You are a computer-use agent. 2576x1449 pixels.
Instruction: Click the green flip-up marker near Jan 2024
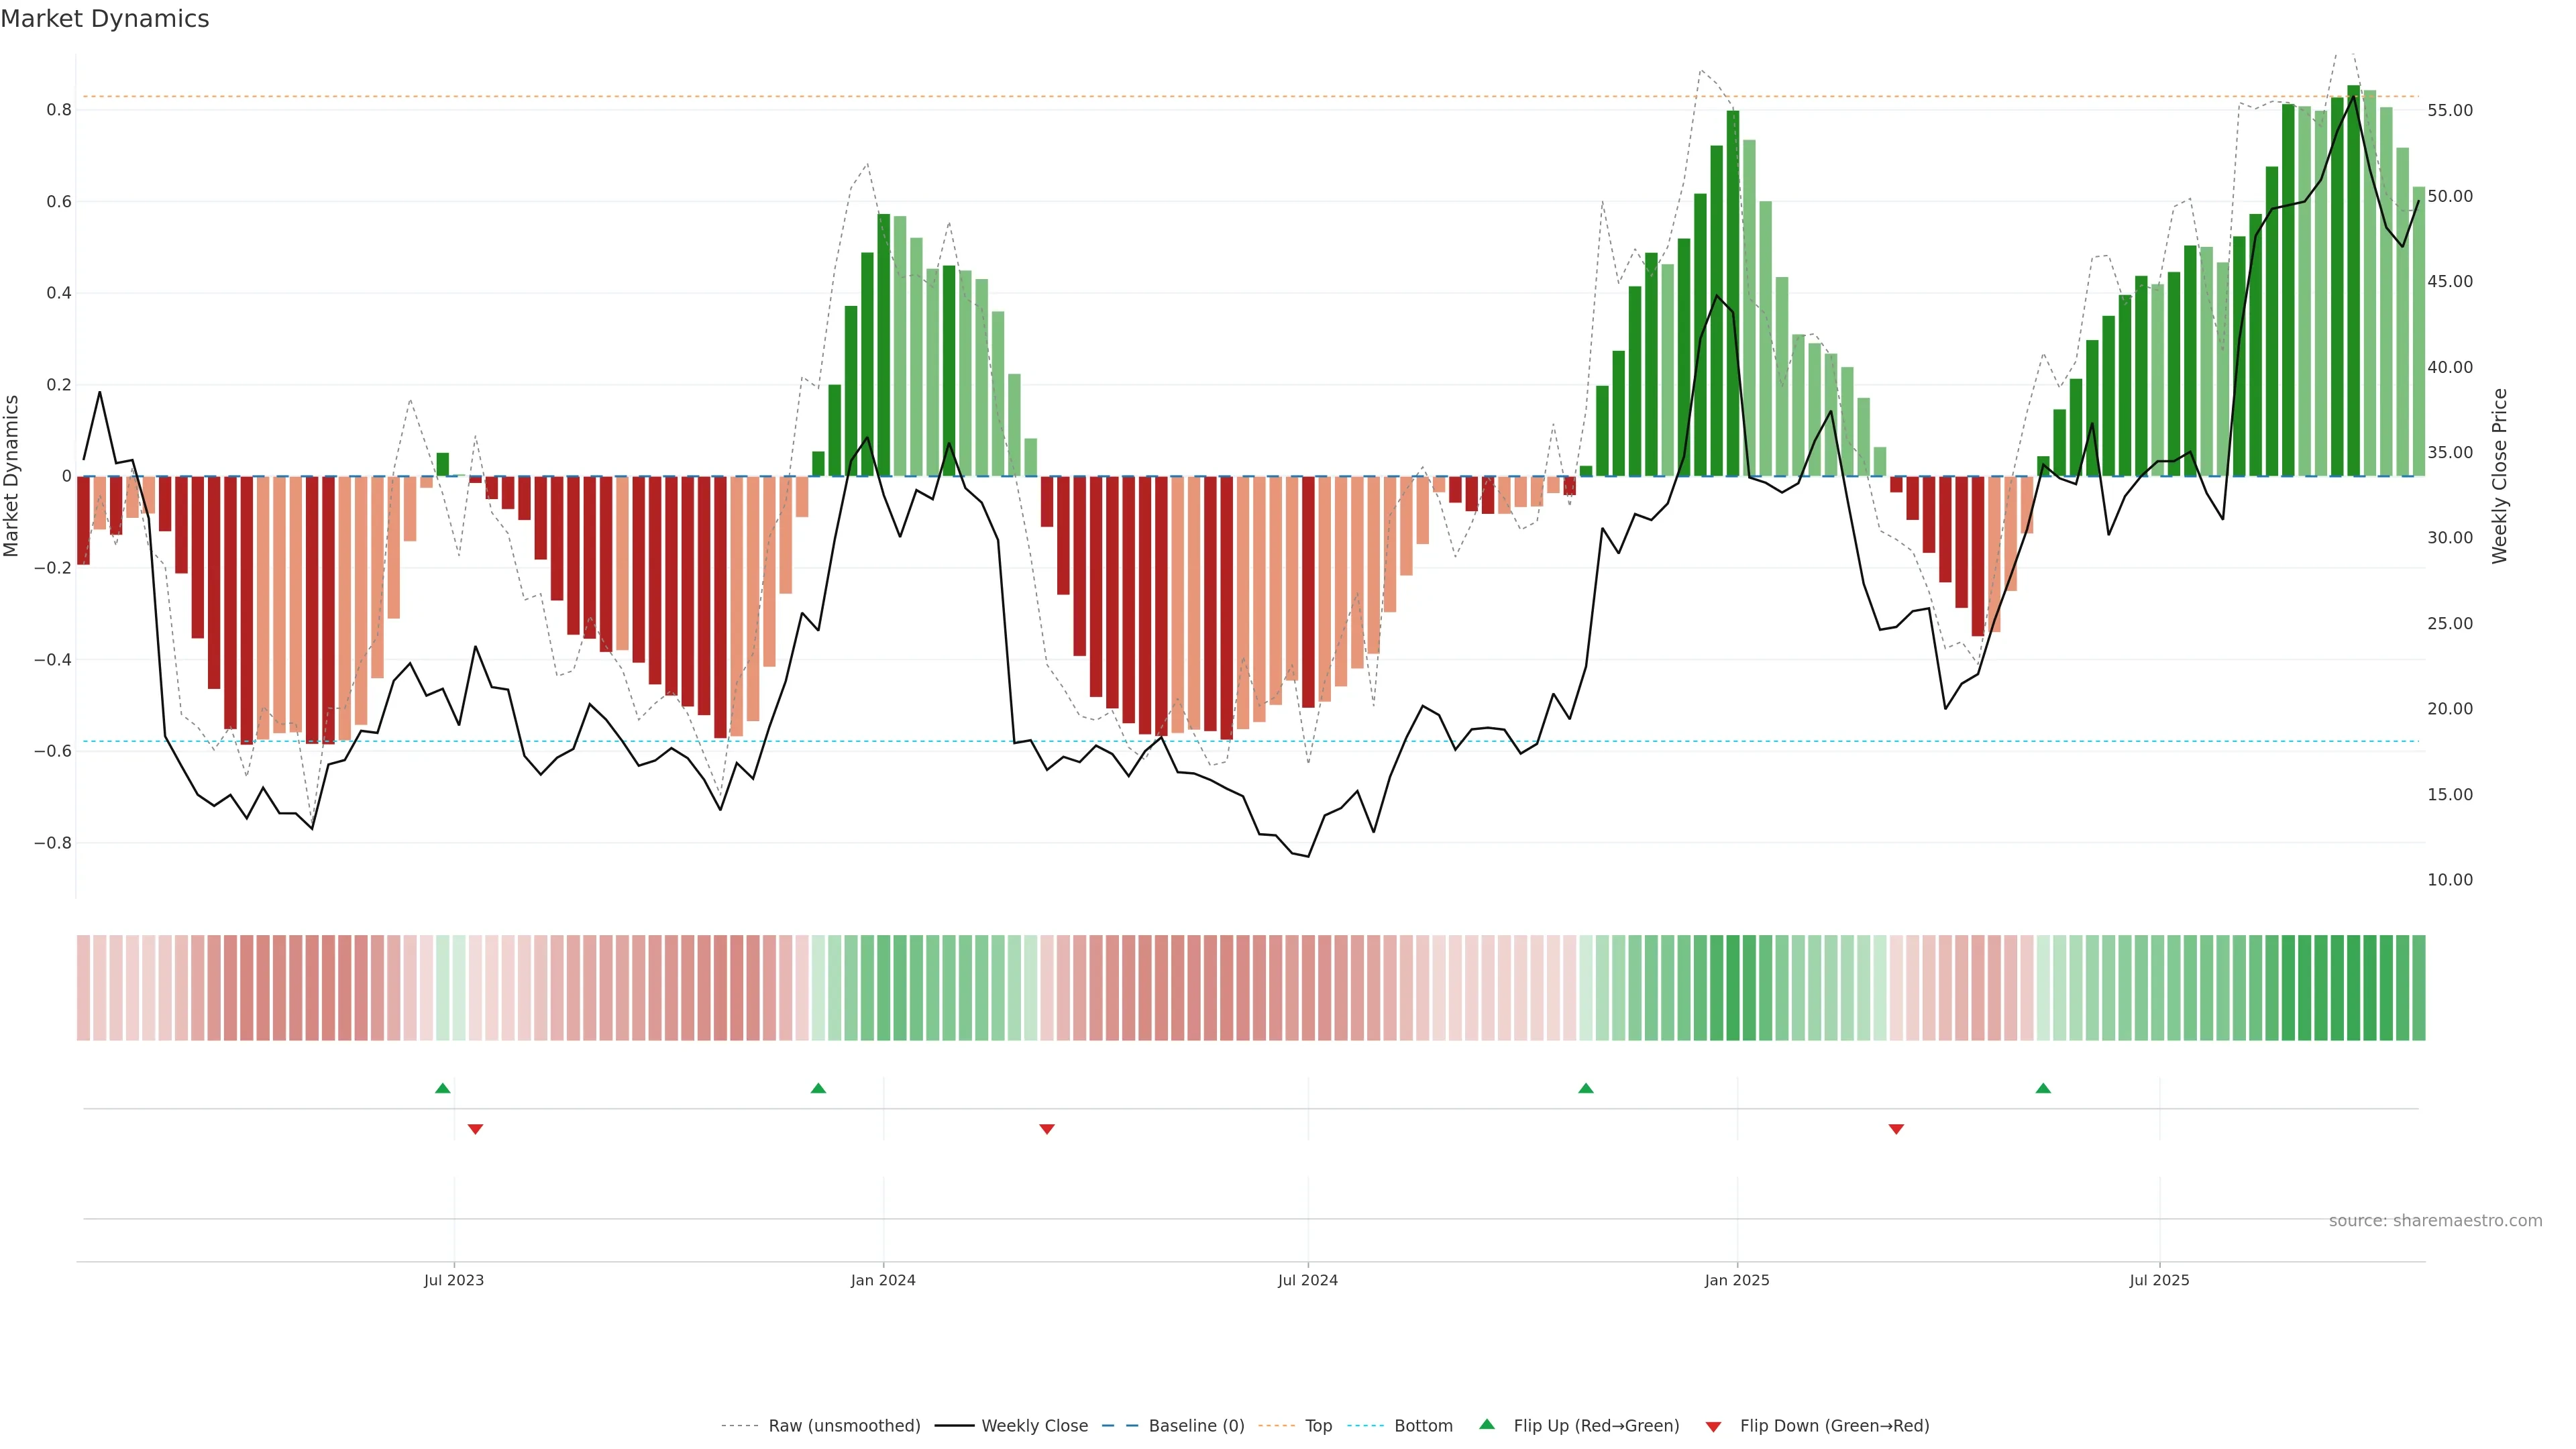(x=818, y=1088)
